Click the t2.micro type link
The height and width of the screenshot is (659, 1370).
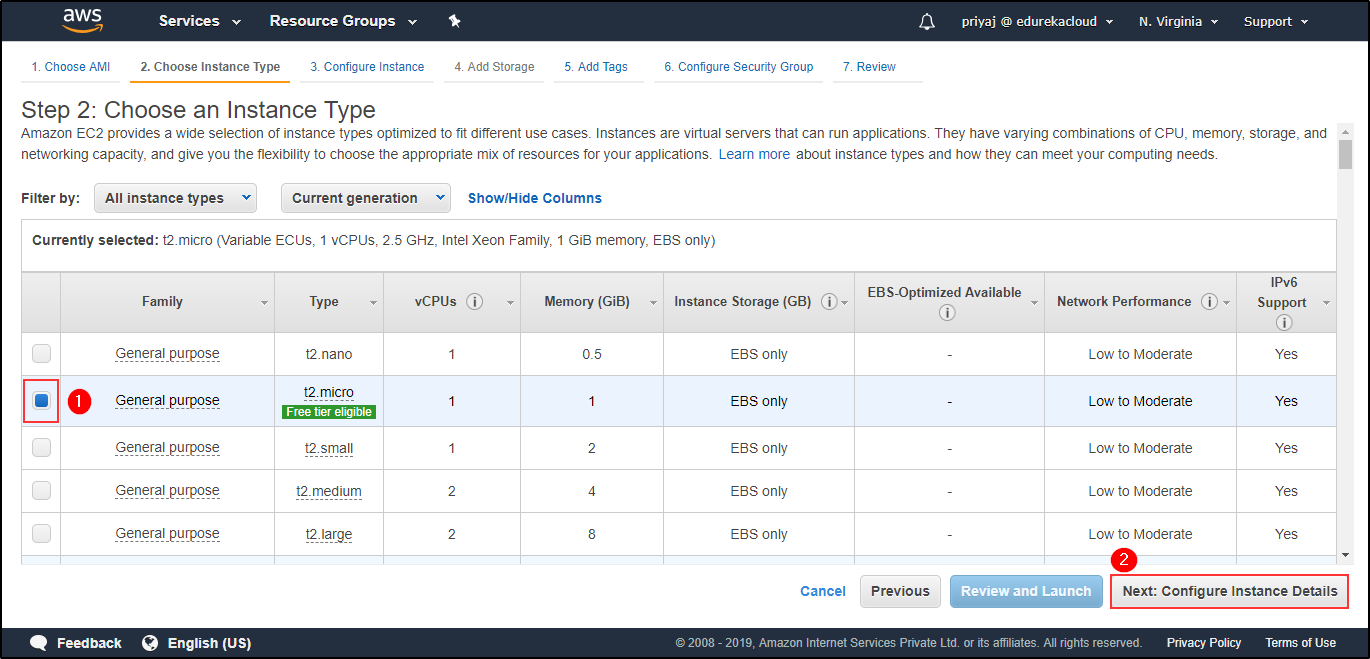[329, 392]
